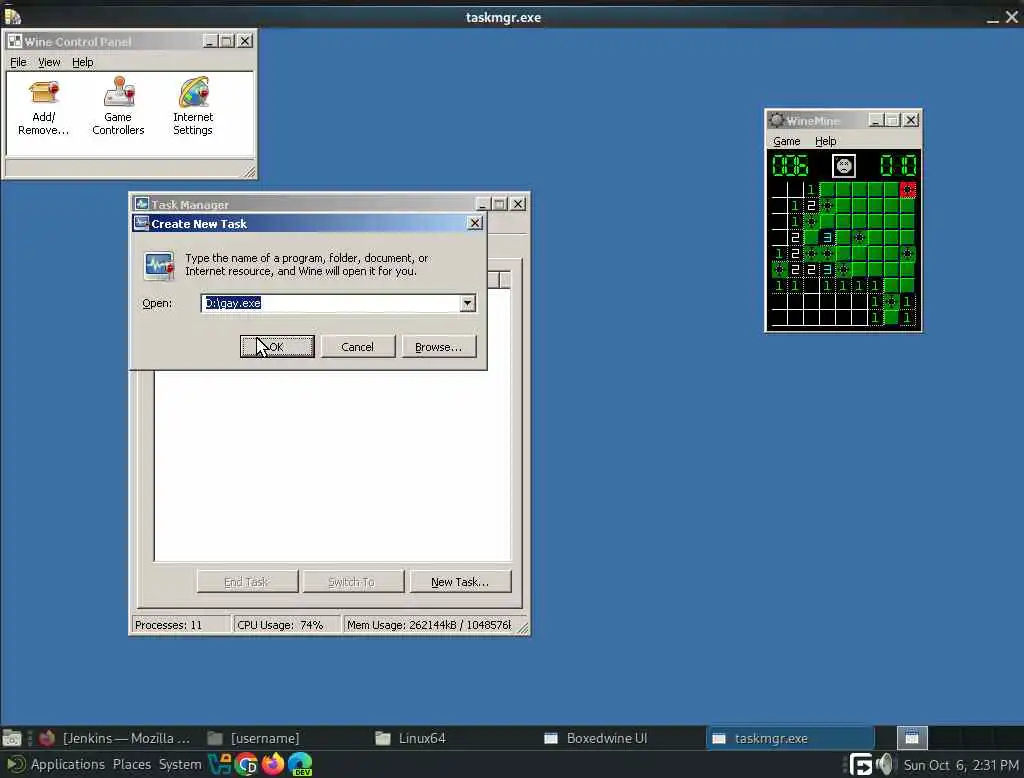The height and width of the screenshot is (778, 1024).
Task: Close the Create New Task dialog
Action: pyautogui.click(x=475, y=223)
